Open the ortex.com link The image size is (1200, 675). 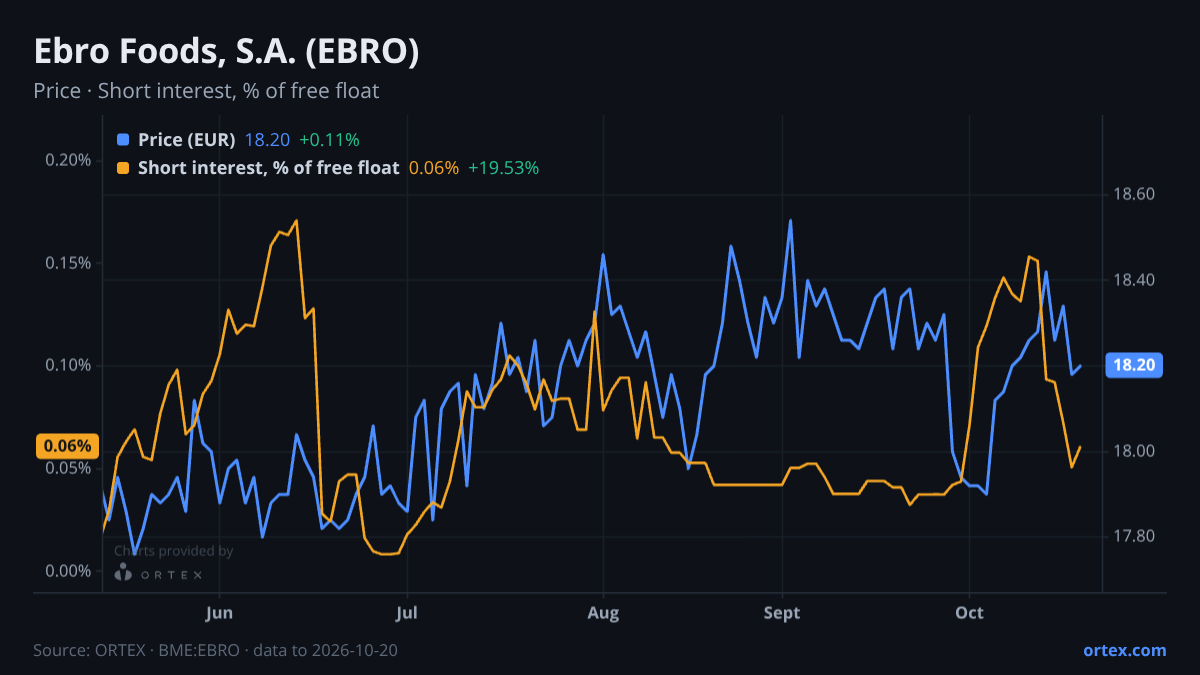[1124, 650]
